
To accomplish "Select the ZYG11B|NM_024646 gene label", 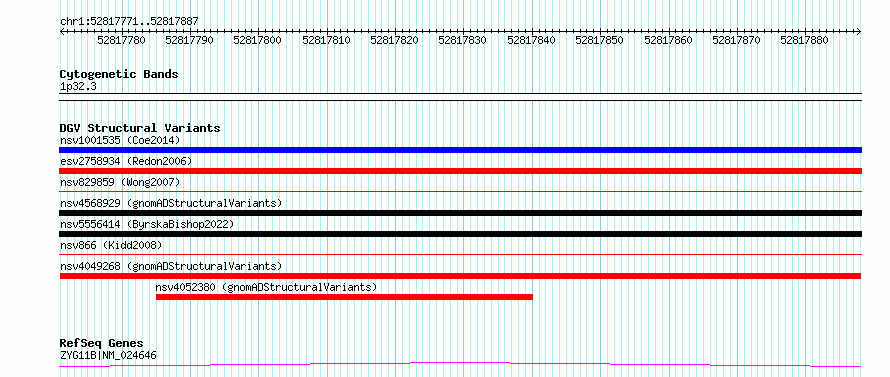I will tap(108, 355).
